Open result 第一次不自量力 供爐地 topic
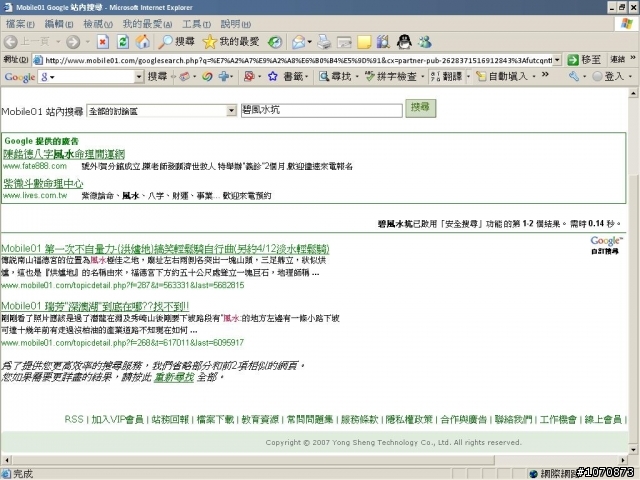The image size is (640, 480). point(165,249)
